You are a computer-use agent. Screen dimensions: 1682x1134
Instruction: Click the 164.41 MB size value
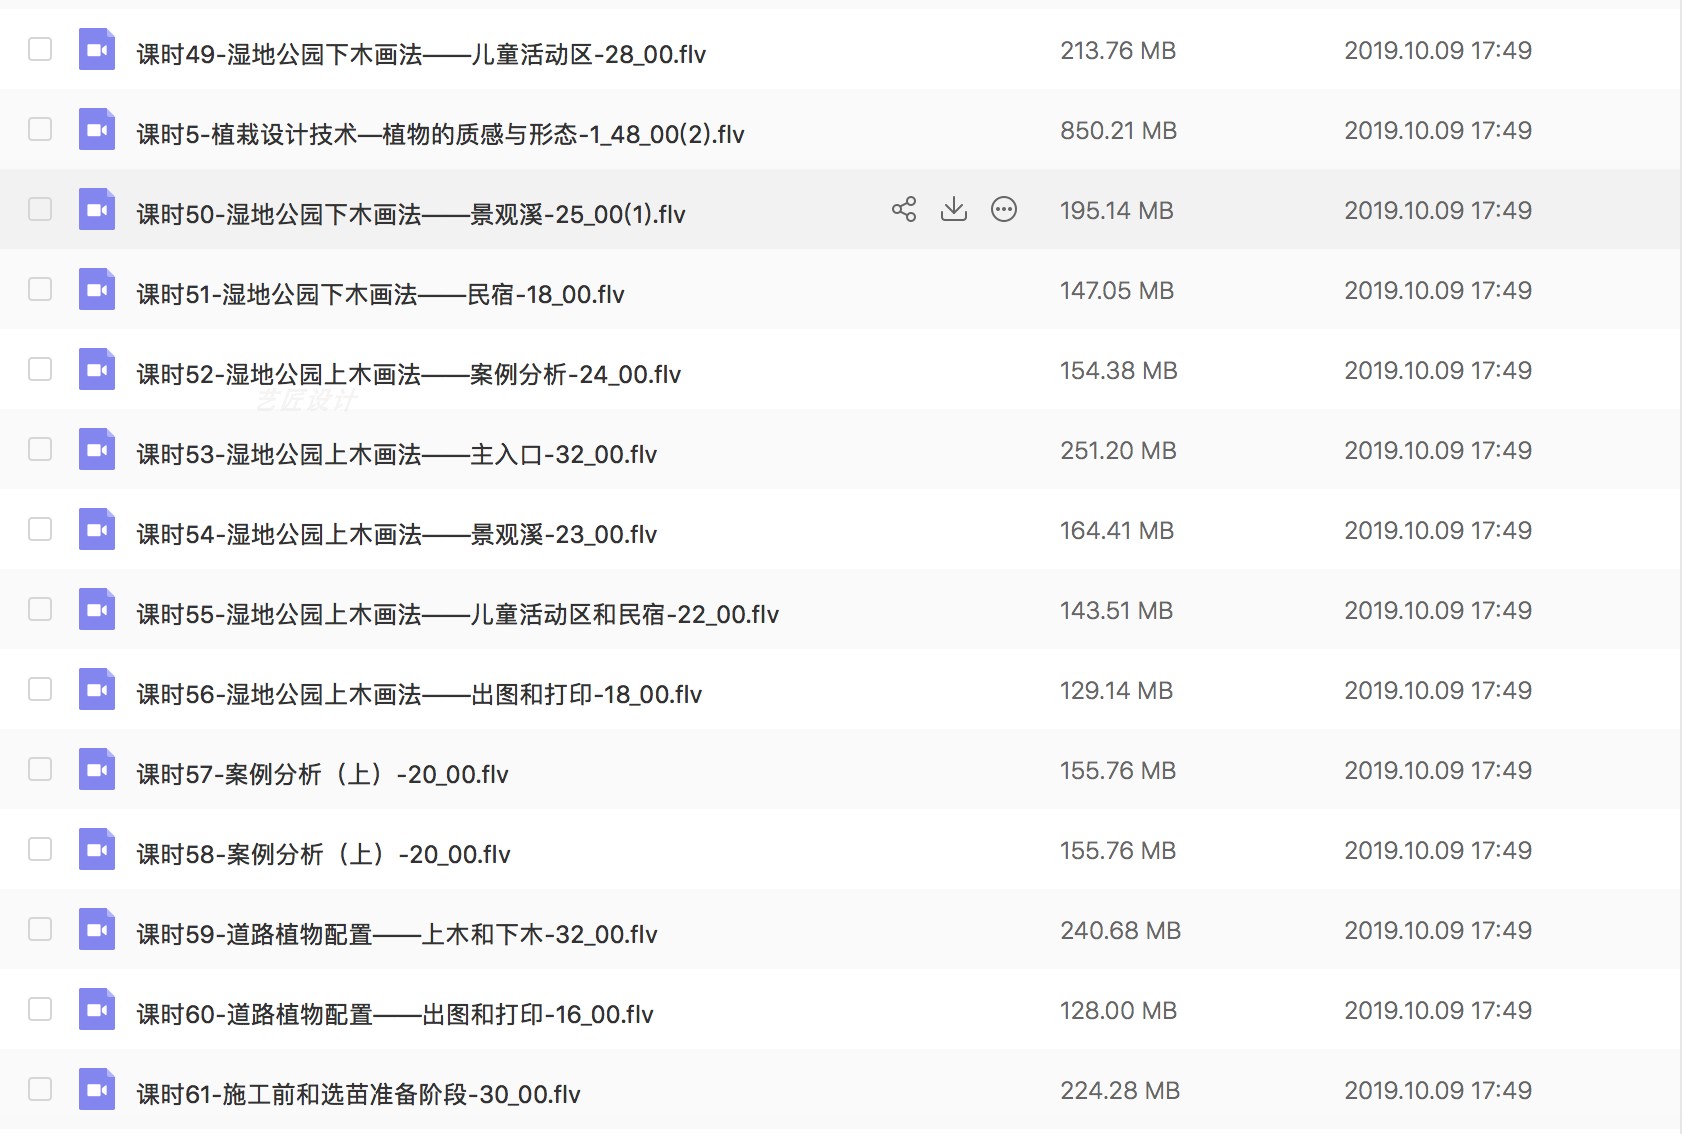pyautogui.click(x=1117, y=530)
